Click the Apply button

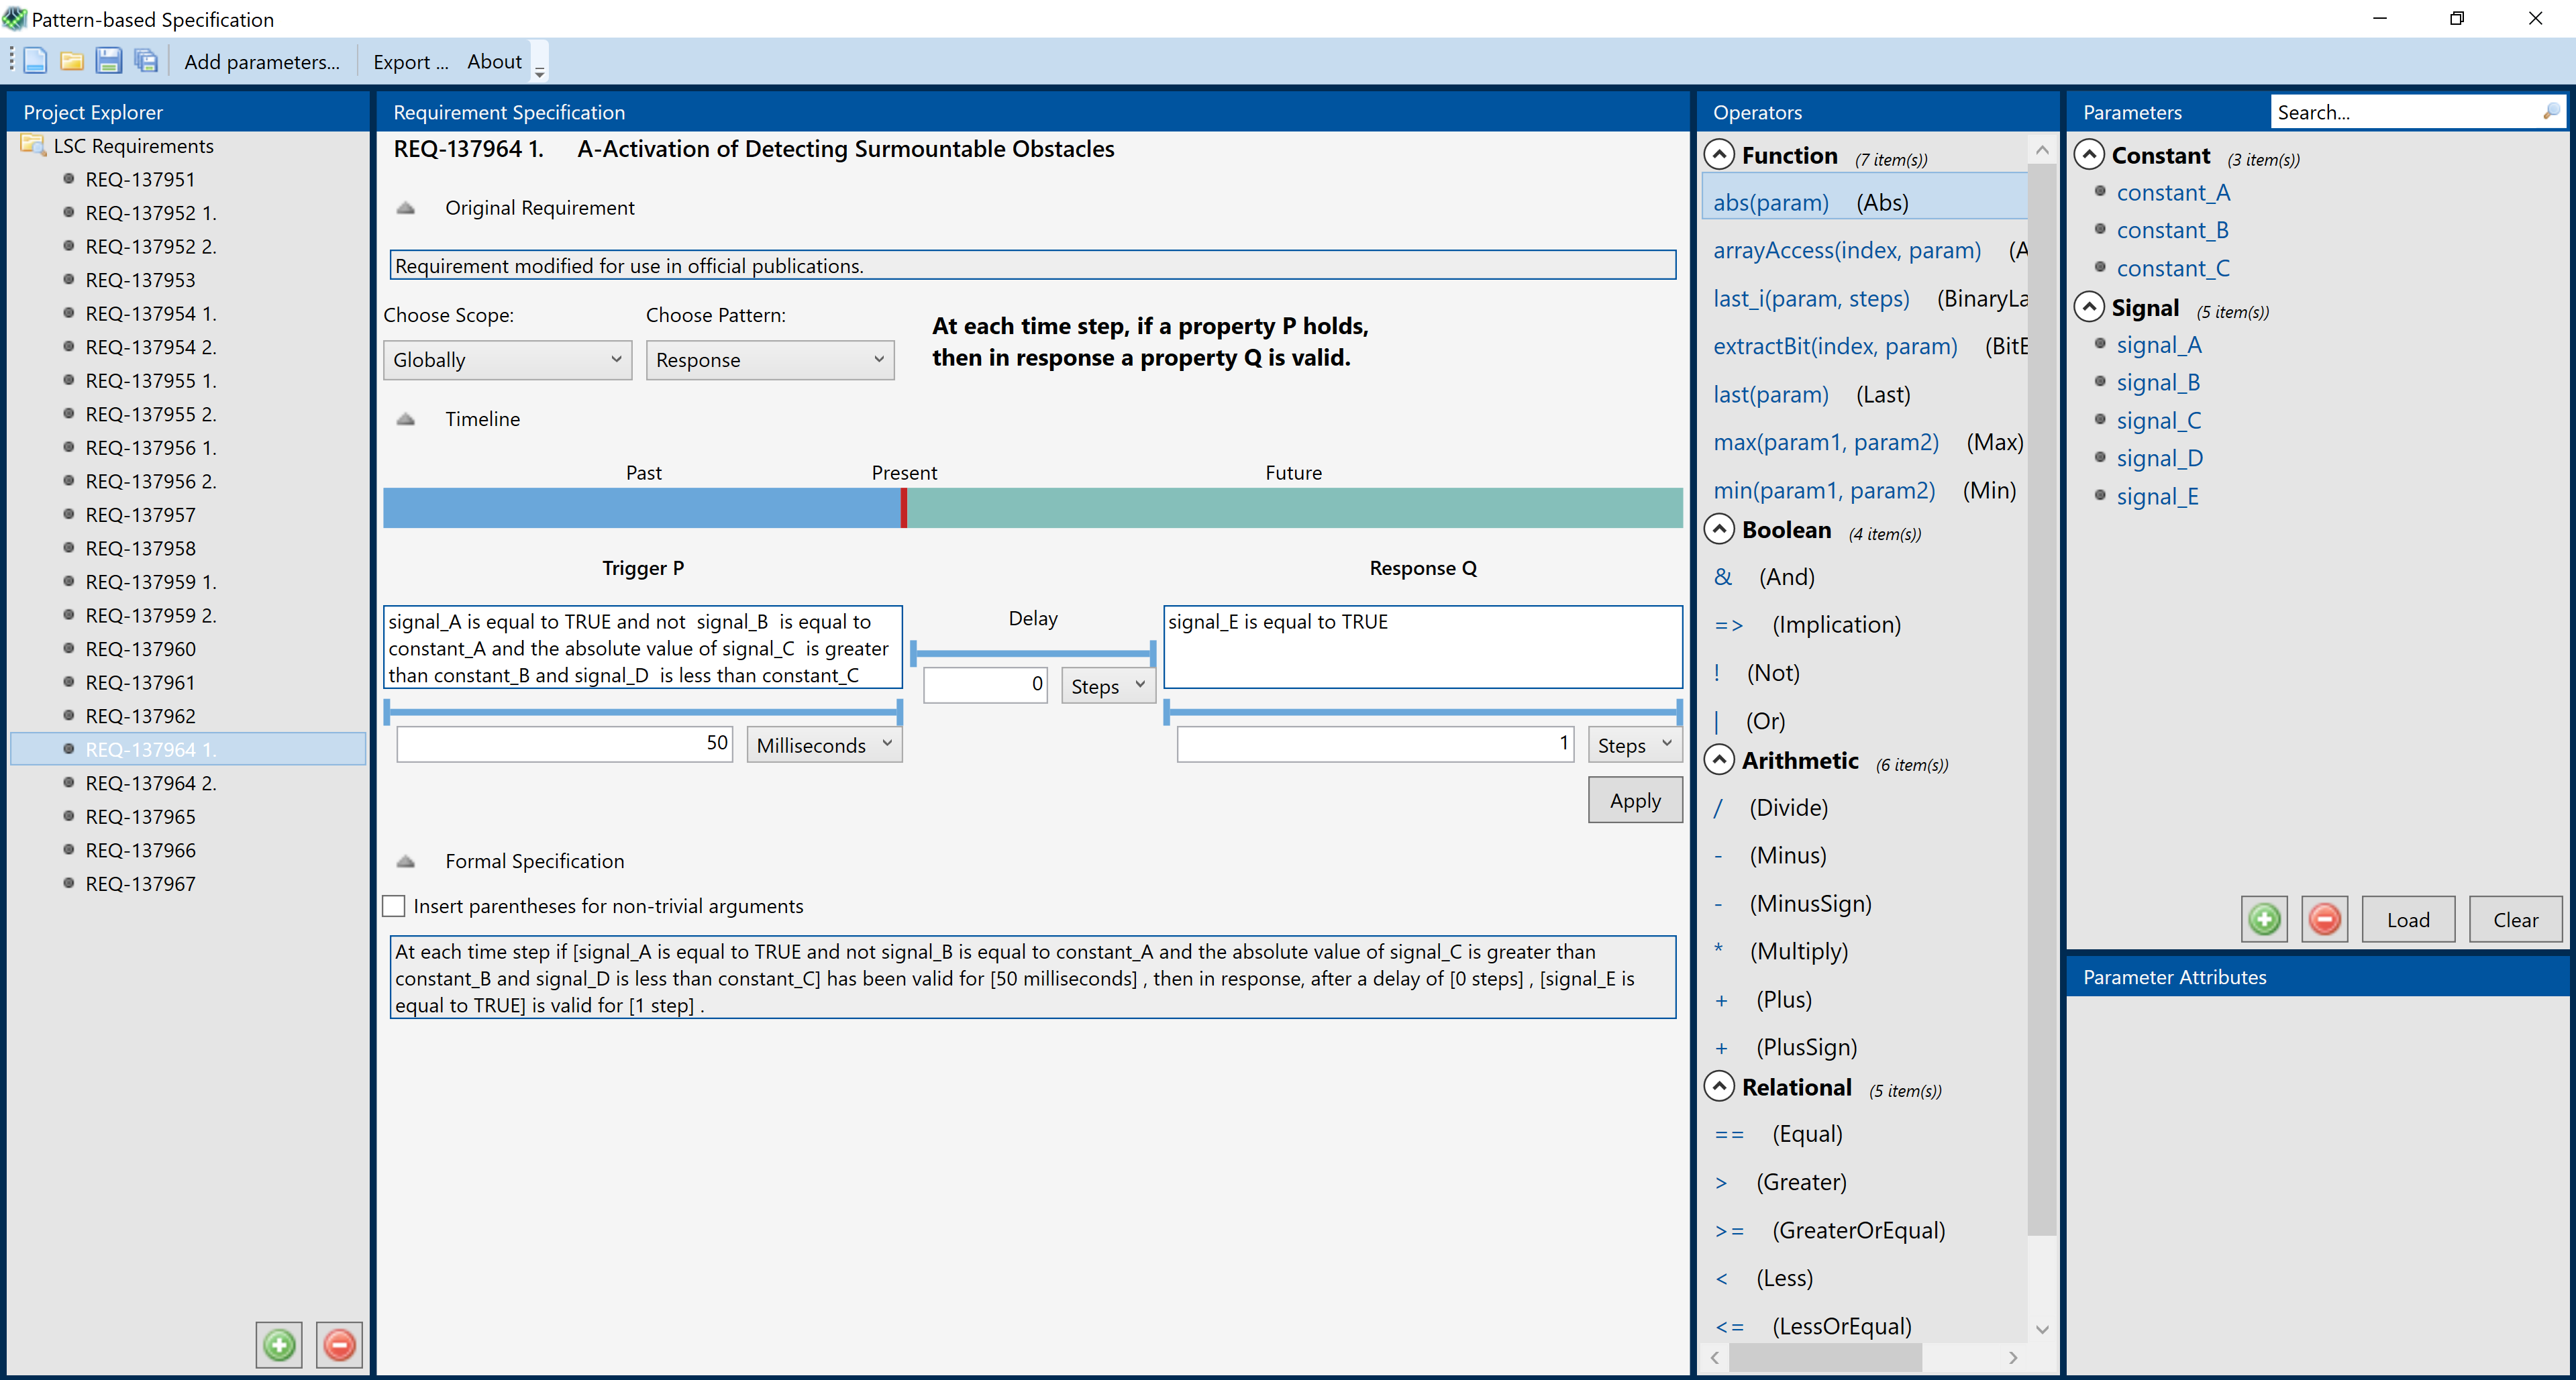(1634, 800)
